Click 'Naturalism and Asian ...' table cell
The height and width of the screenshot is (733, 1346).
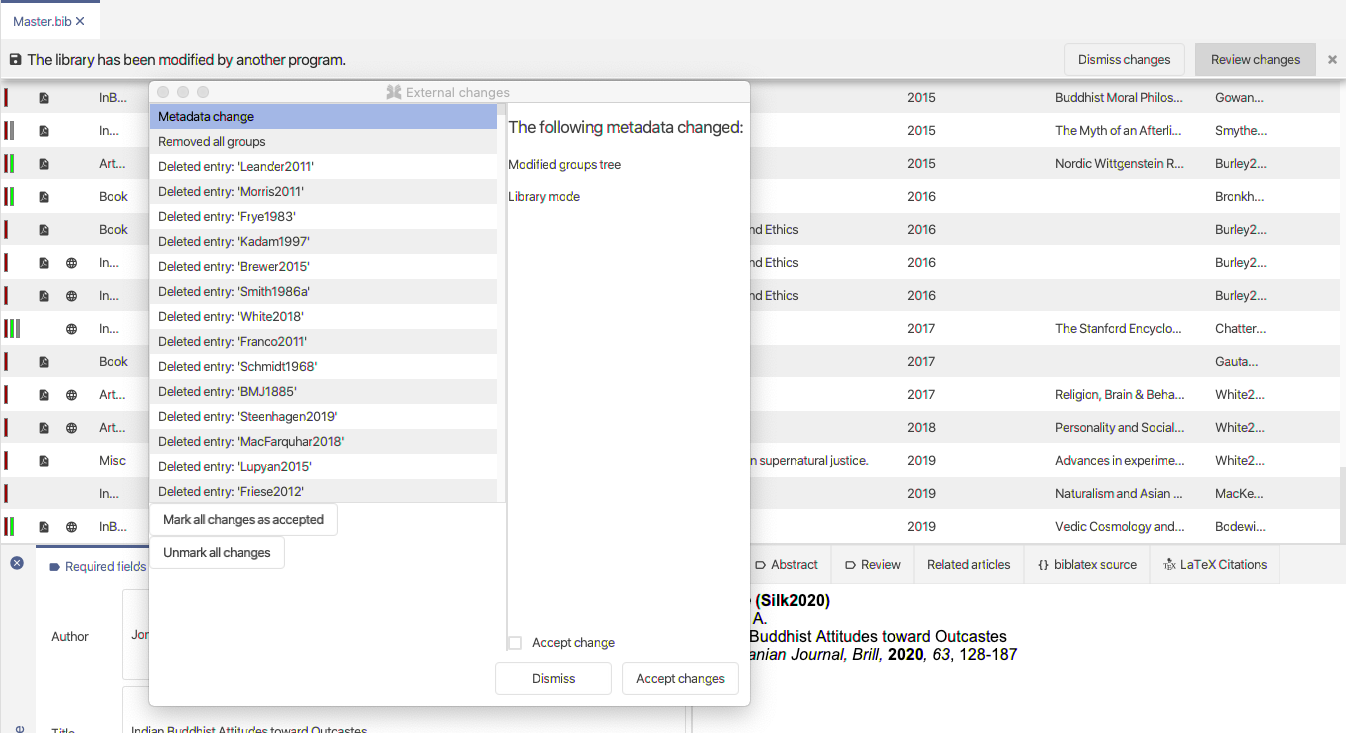[1119, 494]
